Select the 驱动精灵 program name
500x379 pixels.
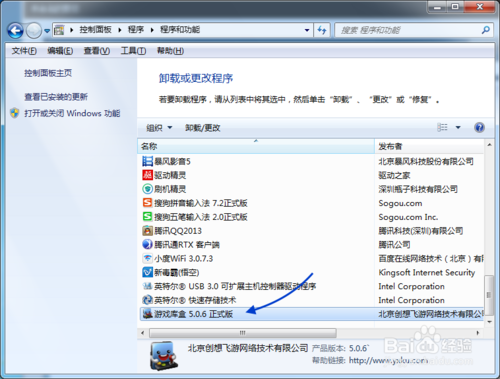[170, 175]
